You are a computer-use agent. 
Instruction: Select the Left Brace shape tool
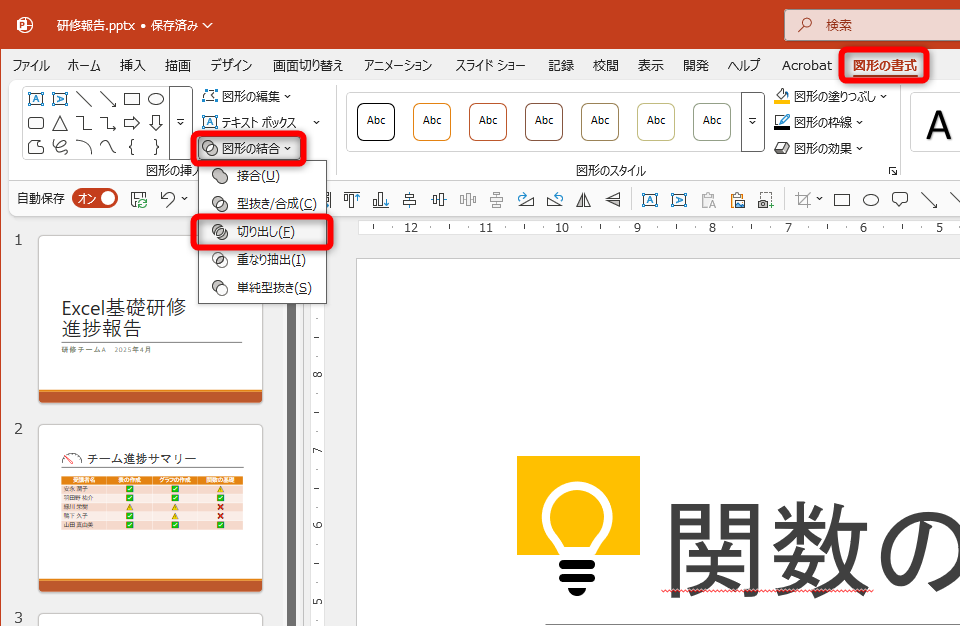[131, 148]
